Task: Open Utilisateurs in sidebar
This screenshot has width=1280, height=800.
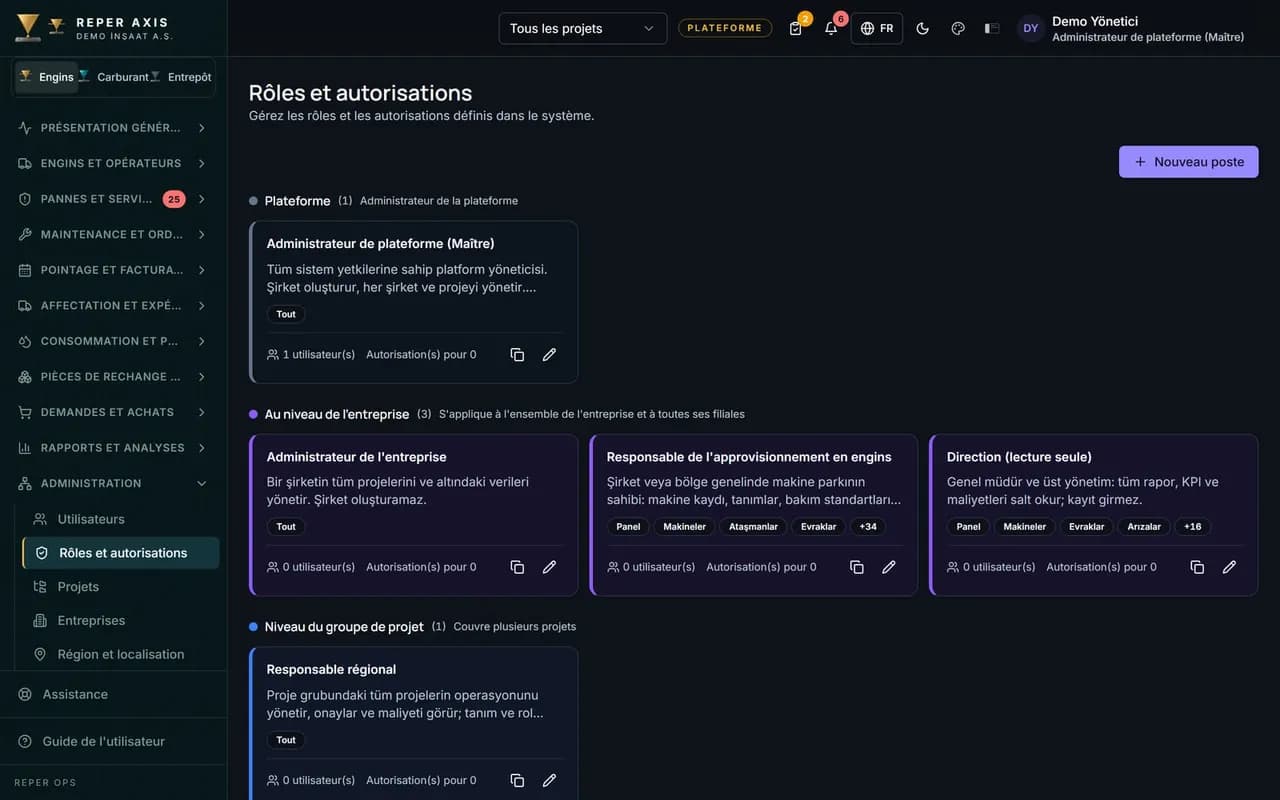Action: pyautogui.click(x=120, y=519)
